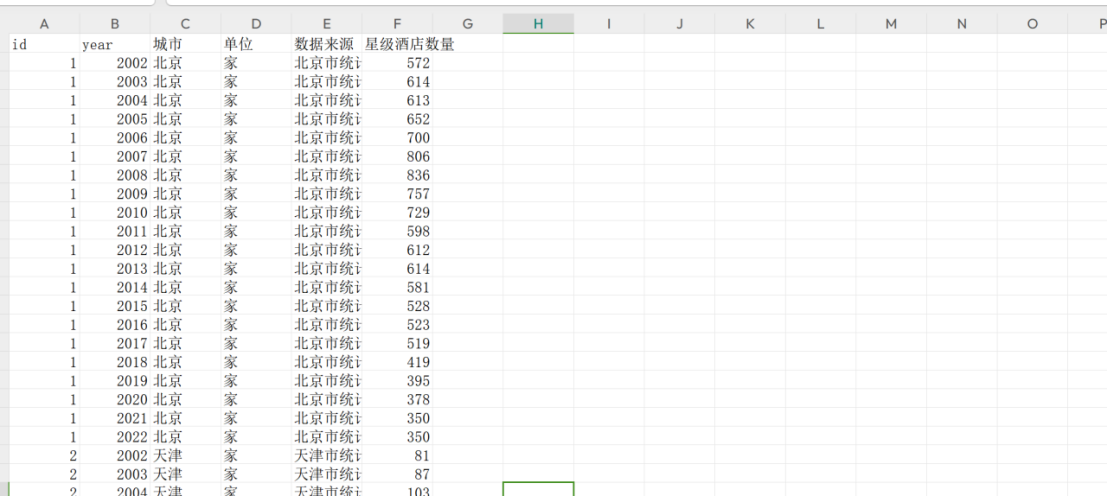The height and width of the screenshot is (496, 1108).
Task: Select the id cell '2' in the 天津 2003 row
Action: [x=44, y=474]
